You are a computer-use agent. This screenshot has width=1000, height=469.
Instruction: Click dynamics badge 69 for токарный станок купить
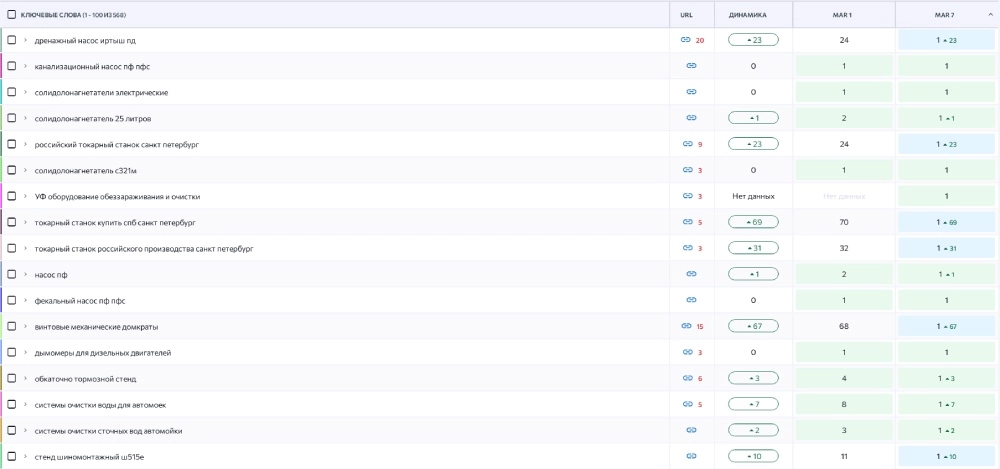(x=753, y=222)
